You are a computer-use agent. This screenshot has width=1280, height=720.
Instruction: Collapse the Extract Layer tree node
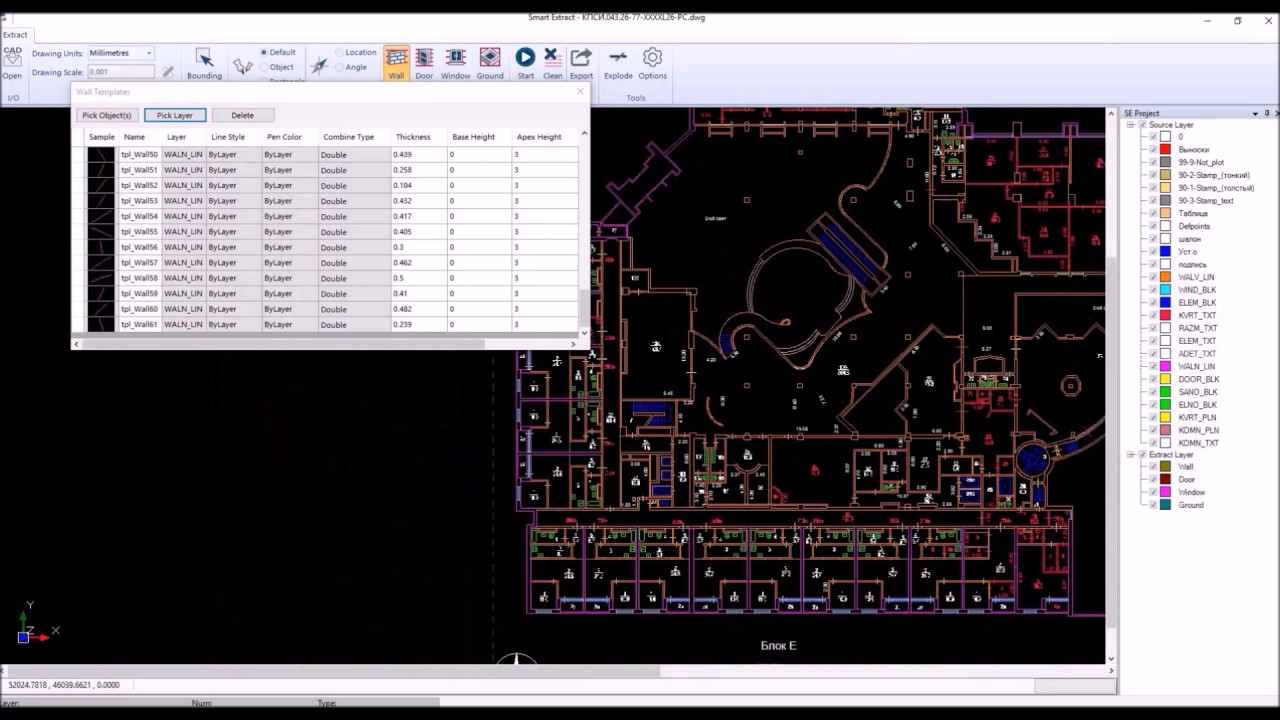coord(1131,455)
